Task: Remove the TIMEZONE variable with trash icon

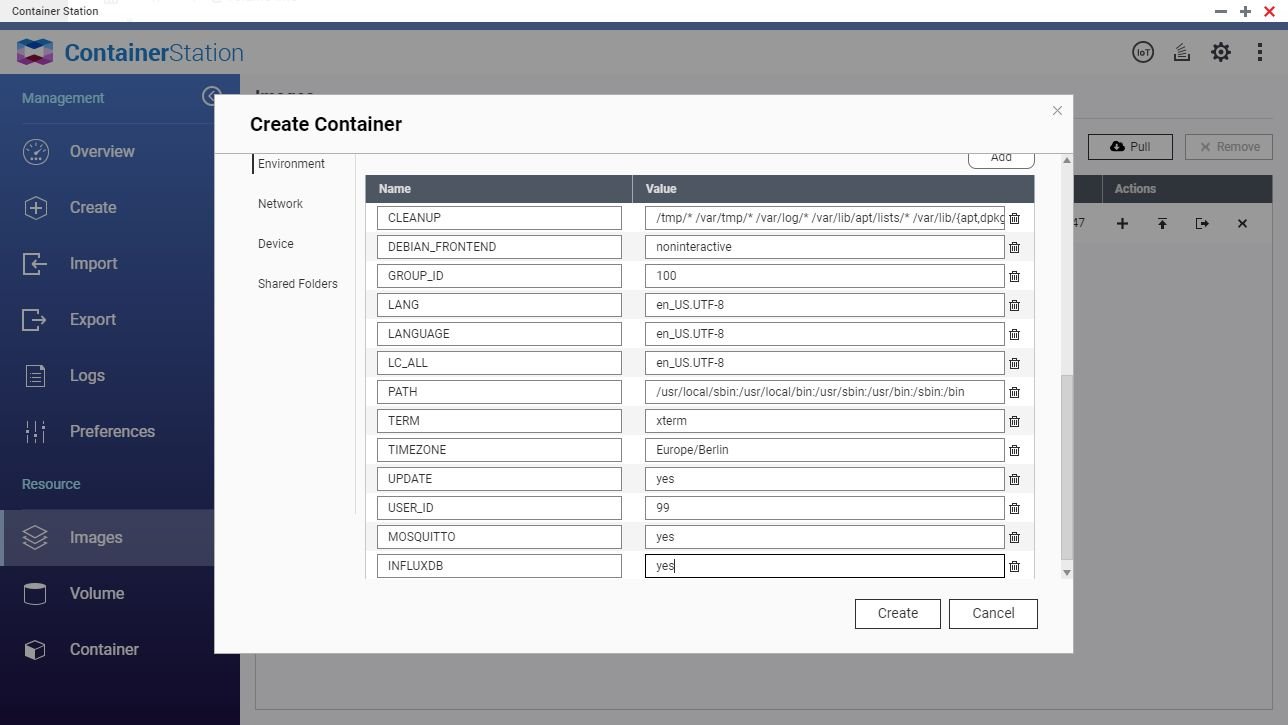Action: coord(1014,450)
